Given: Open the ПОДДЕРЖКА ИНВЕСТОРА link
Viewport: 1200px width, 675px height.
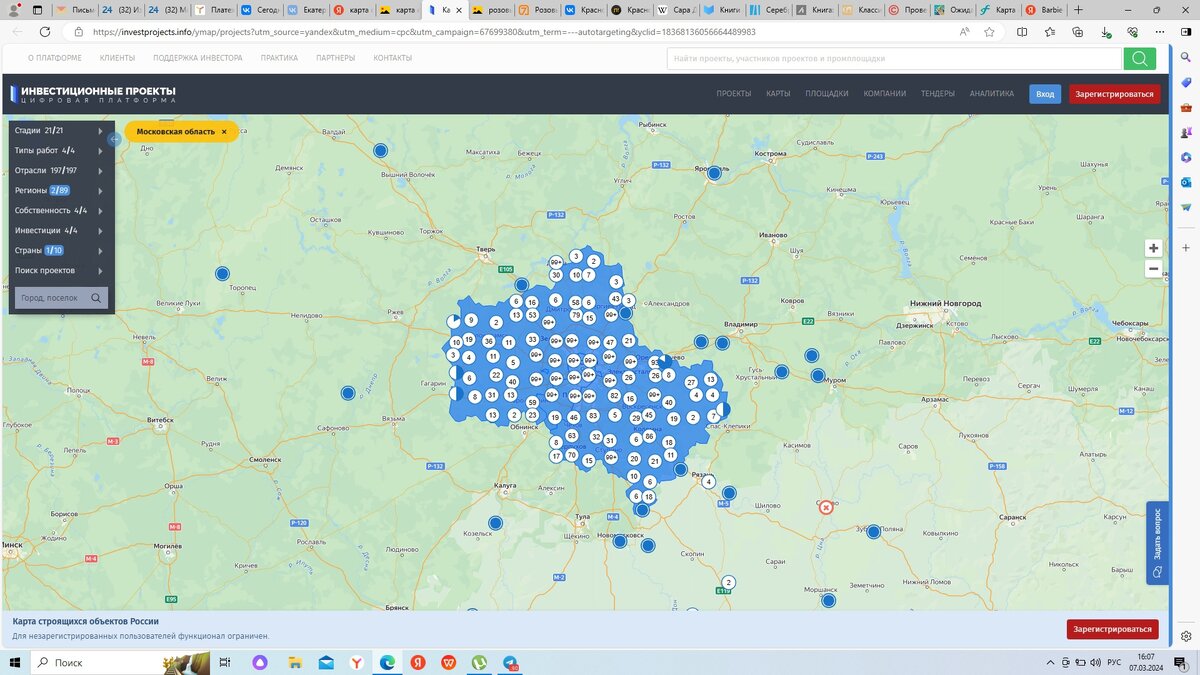Looking at the screenshot, I should [198, 58].
